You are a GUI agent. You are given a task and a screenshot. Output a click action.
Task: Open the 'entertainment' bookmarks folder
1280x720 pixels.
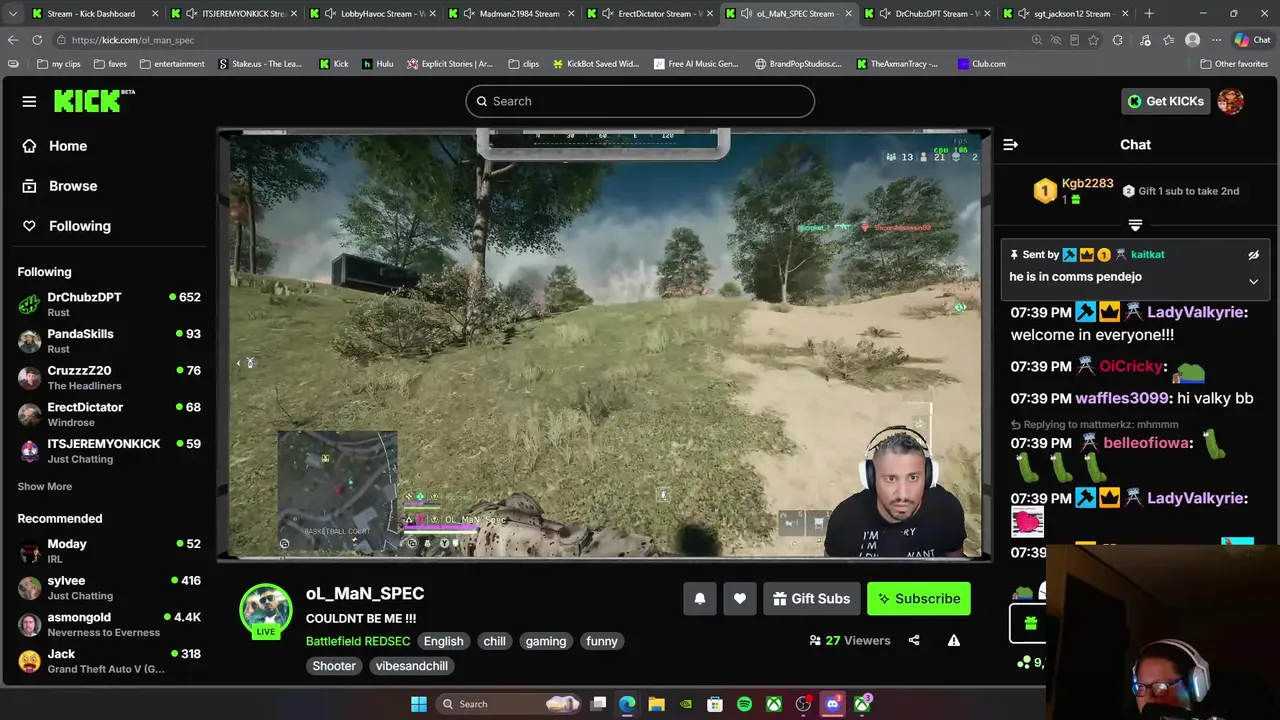pos(172,64)
